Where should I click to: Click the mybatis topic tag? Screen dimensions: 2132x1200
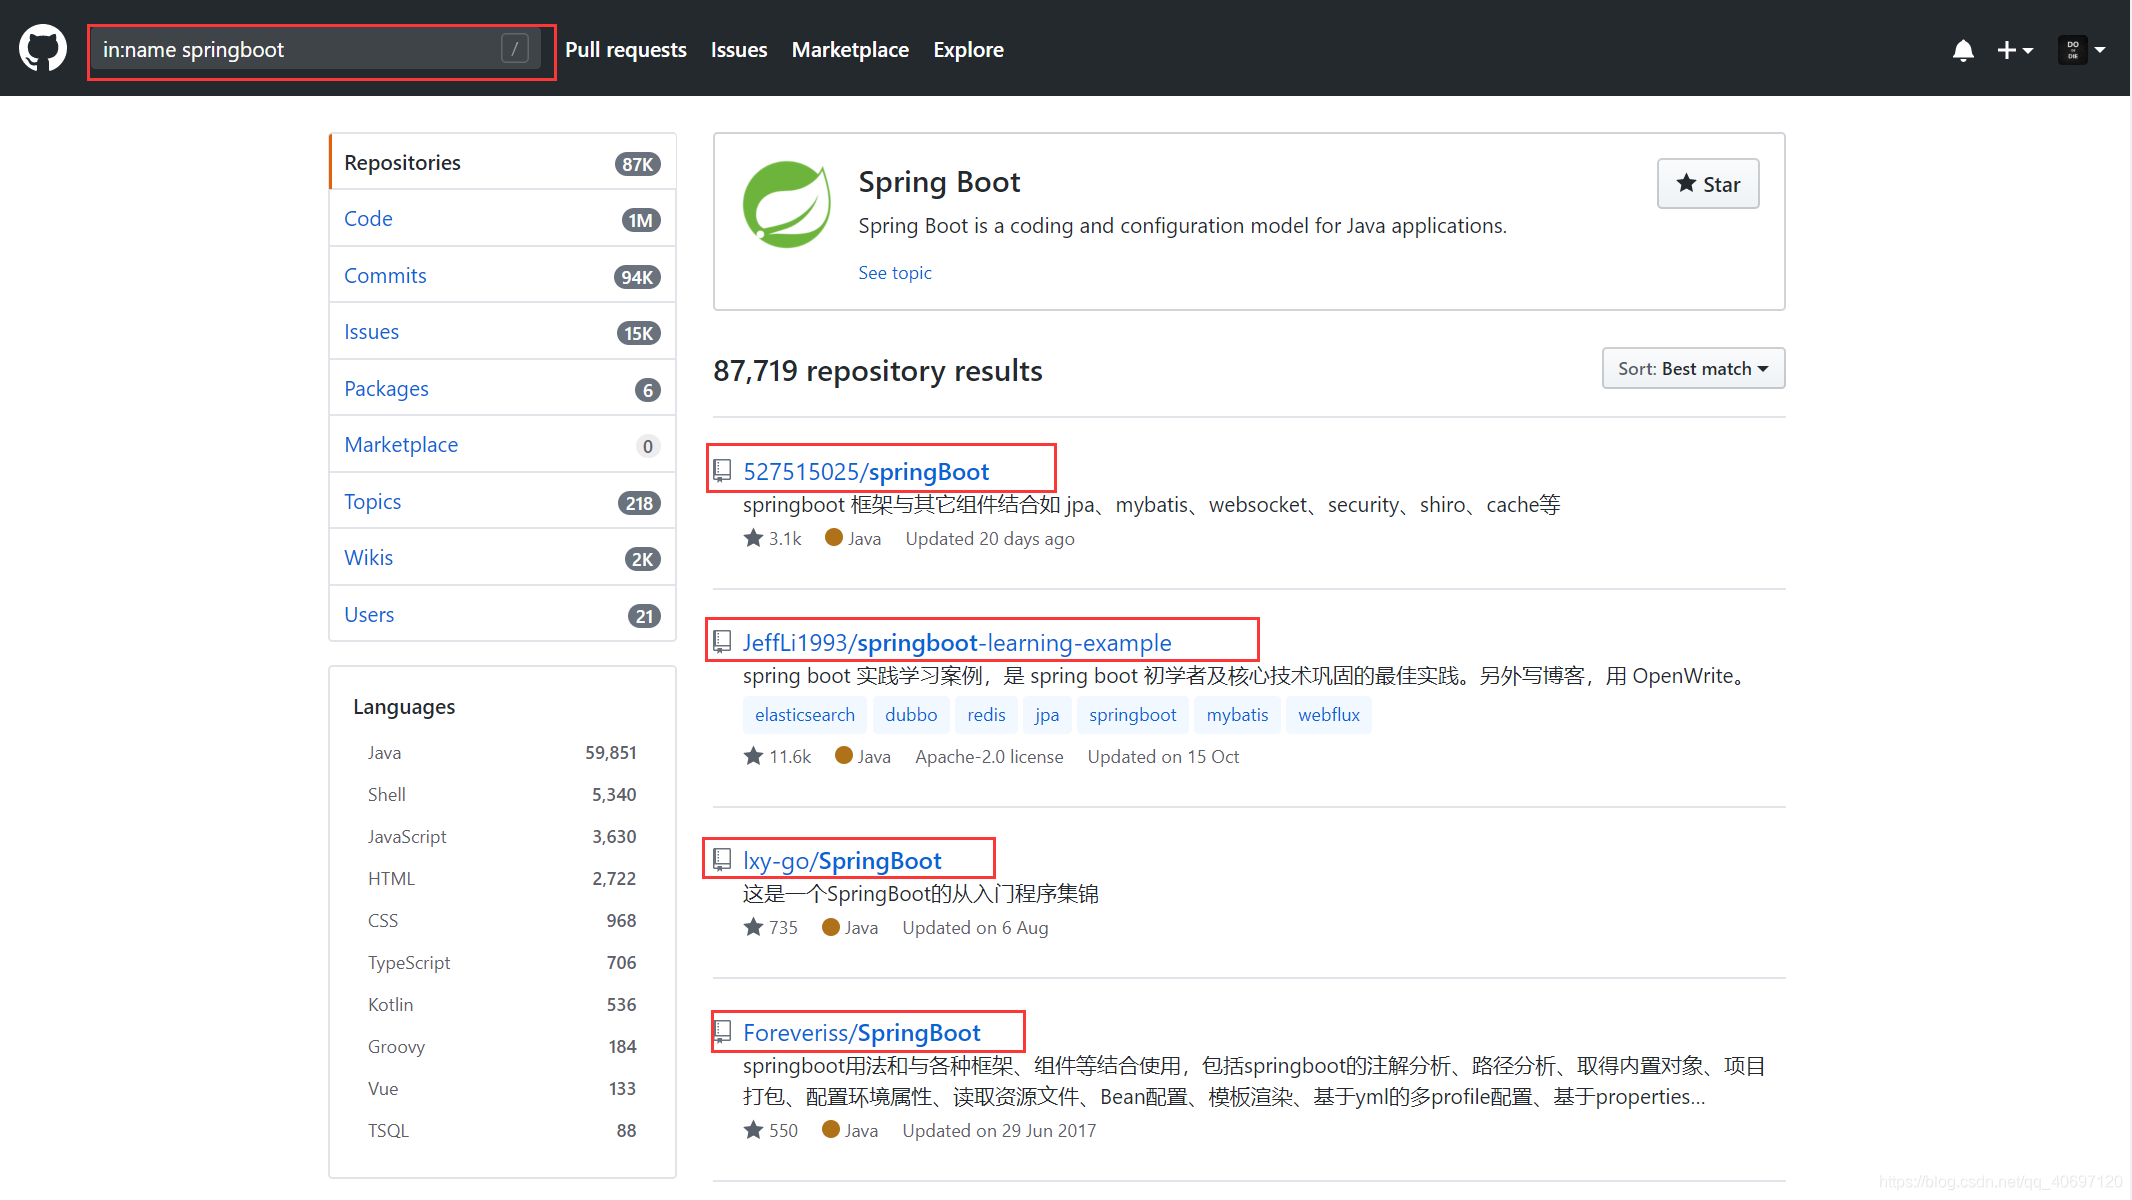[x=1237, y=715]
